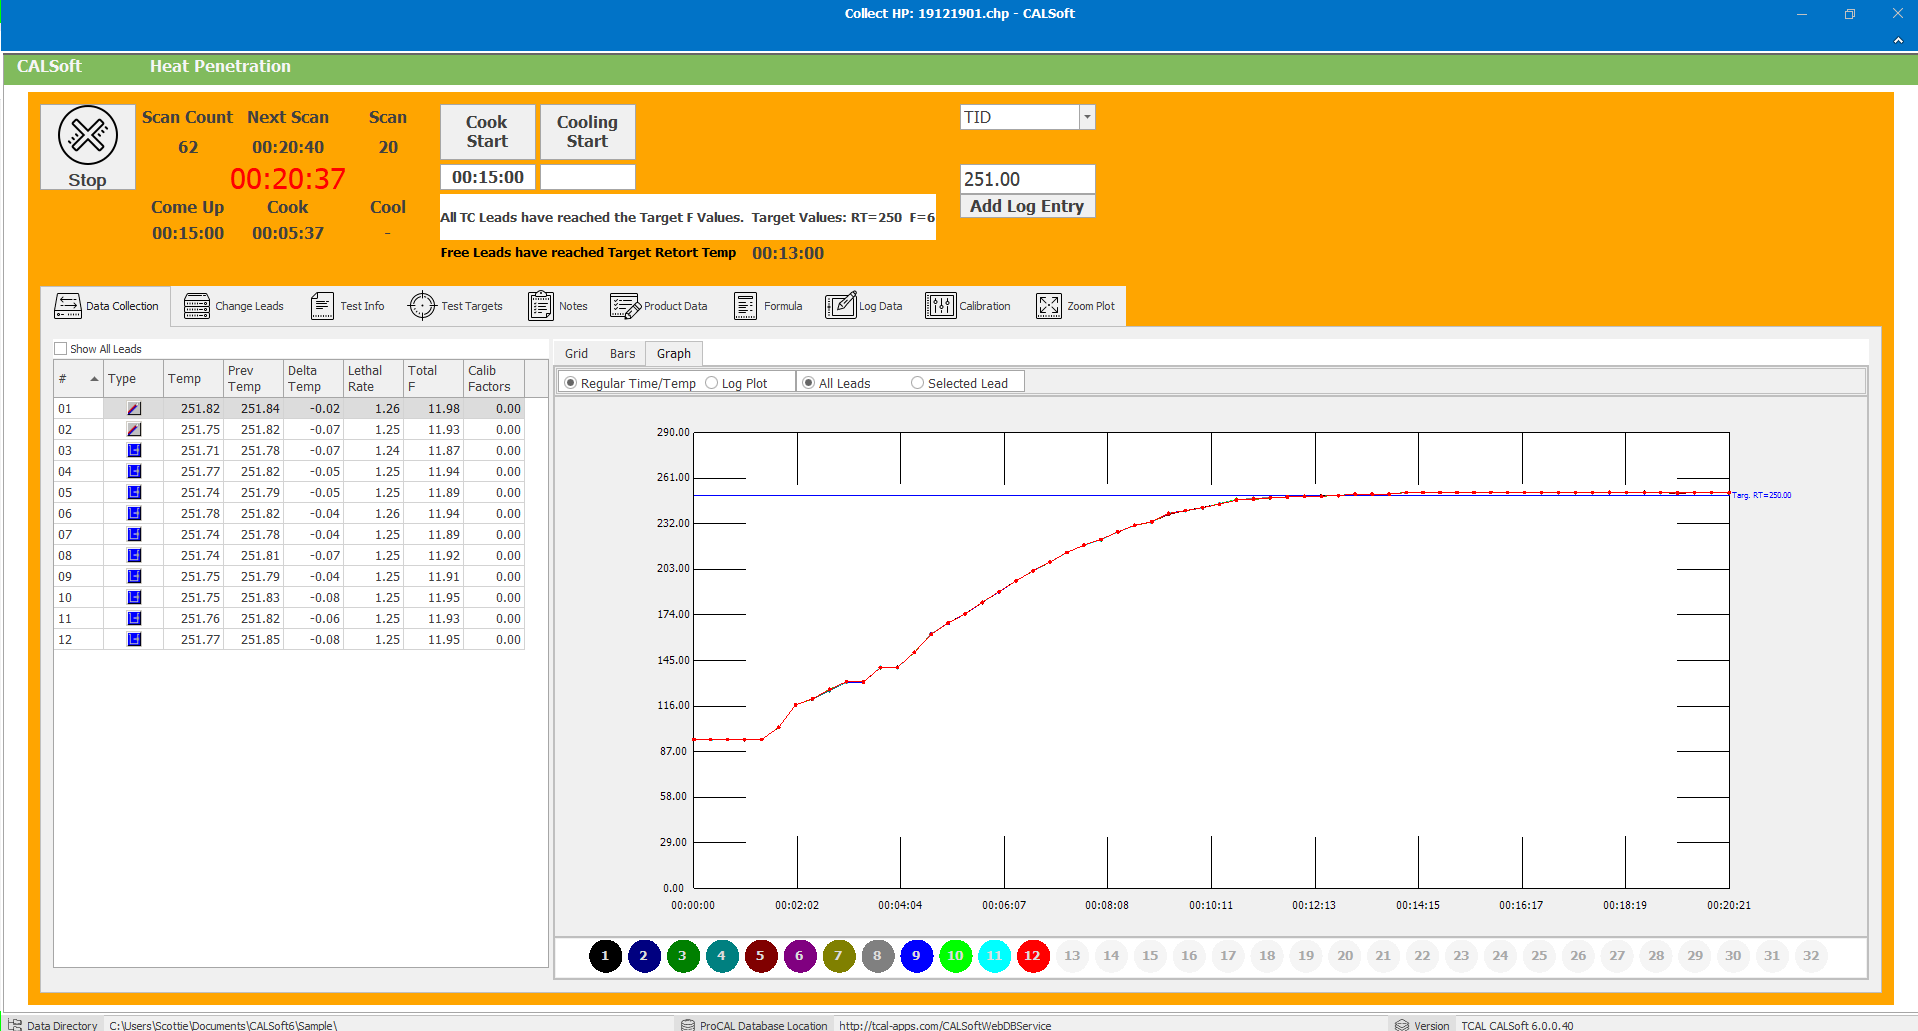Toggle lead 5 dark red swatch
Image resolution: width=1918 pixels, height=1031 pixels.
click(x=760, y=956)
